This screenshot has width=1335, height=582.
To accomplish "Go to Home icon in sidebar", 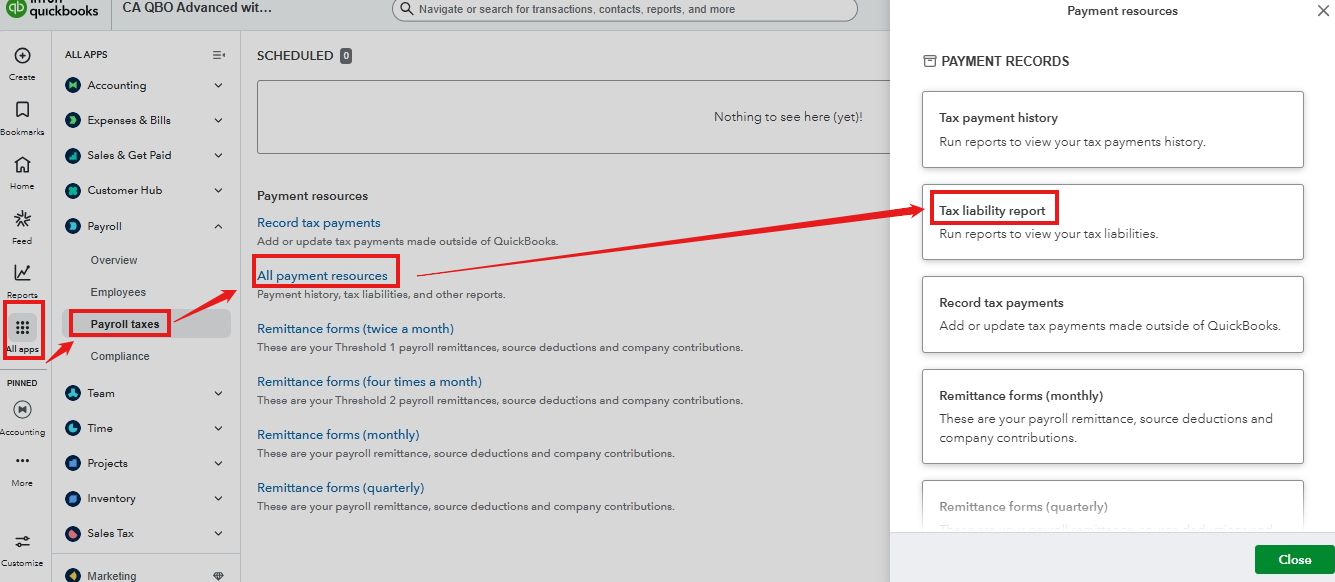I will coord(22,166).
